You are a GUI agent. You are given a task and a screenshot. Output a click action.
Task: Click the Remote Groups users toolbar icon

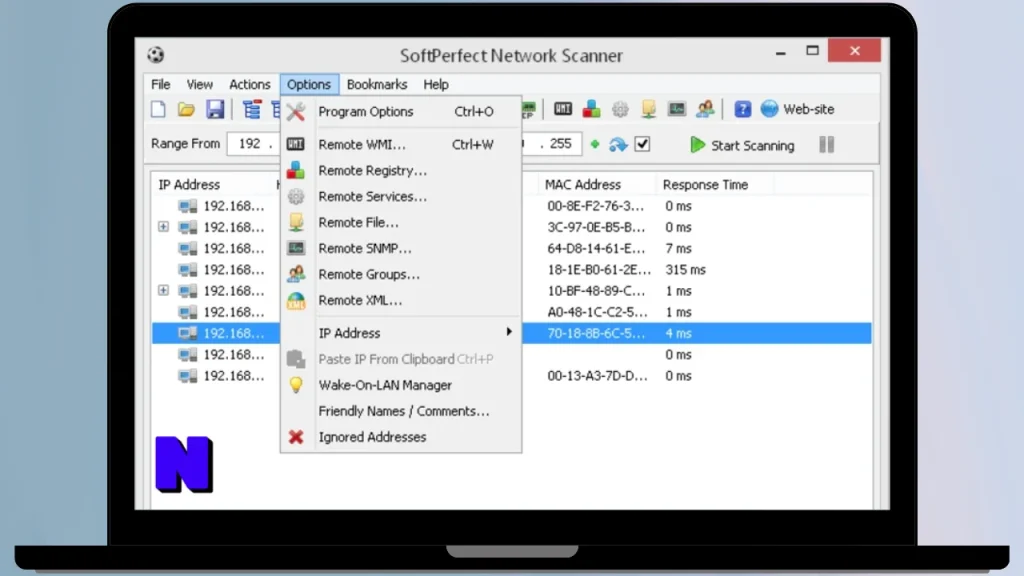705,109
